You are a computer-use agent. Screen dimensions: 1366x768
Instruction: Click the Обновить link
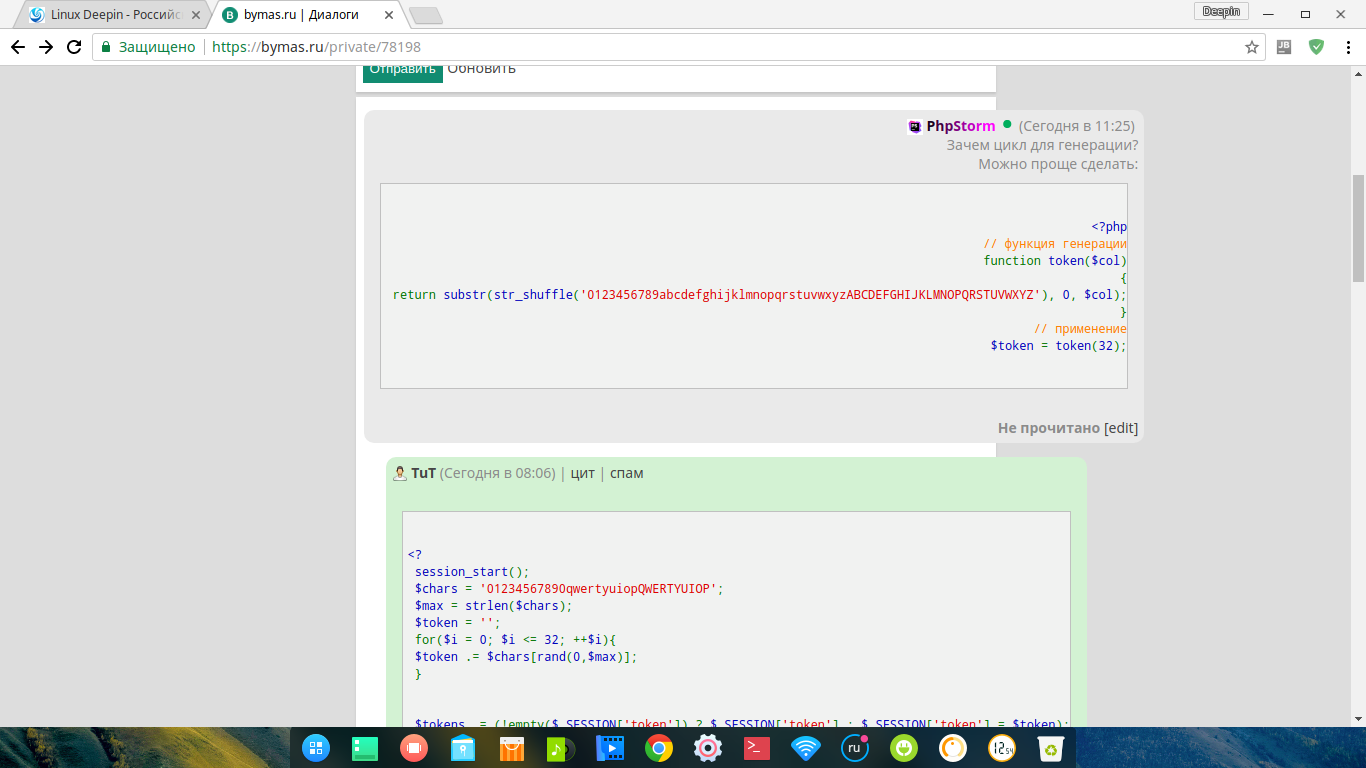coord(481,69)
